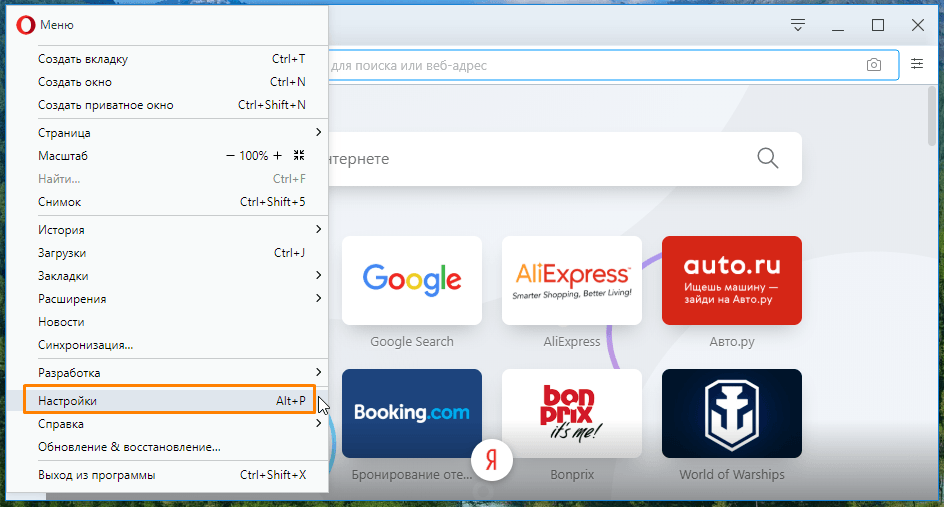The width and height of the screenshot is (944, 507).
Task: Click the magnifier search icon
Action: coord(768,158)
